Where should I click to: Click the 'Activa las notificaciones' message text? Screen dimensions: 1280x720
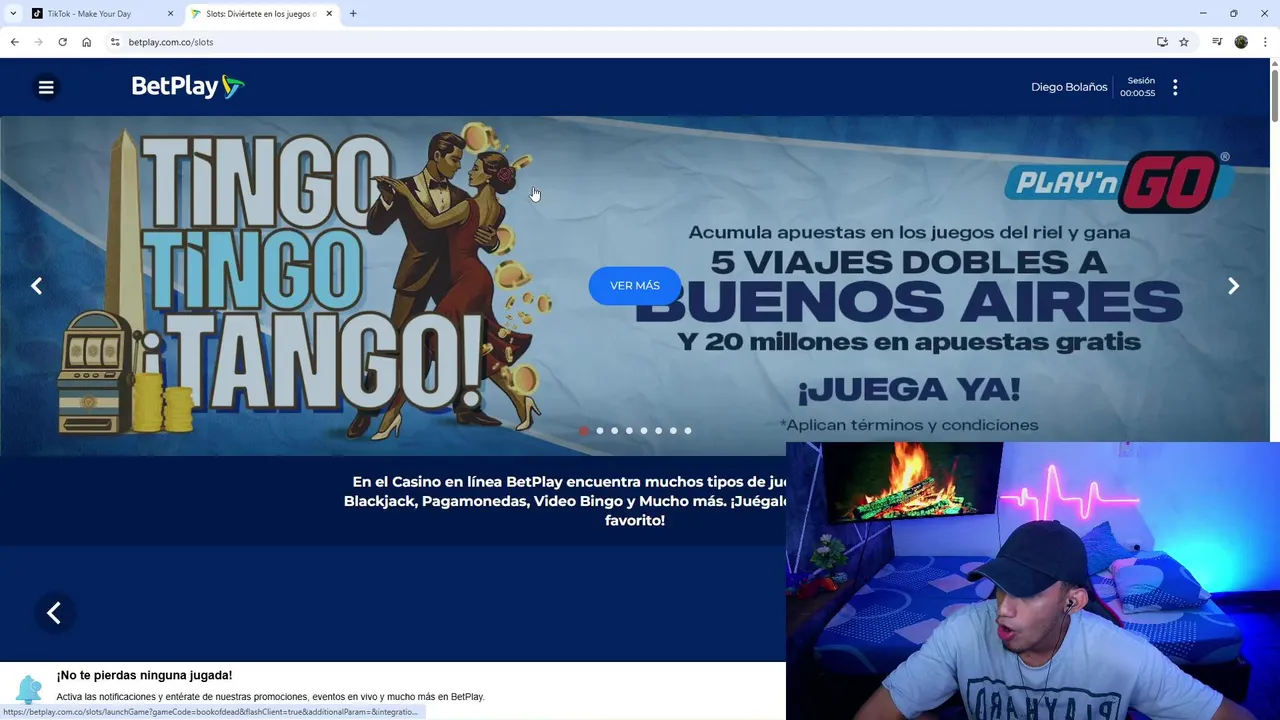pos(270,697)
